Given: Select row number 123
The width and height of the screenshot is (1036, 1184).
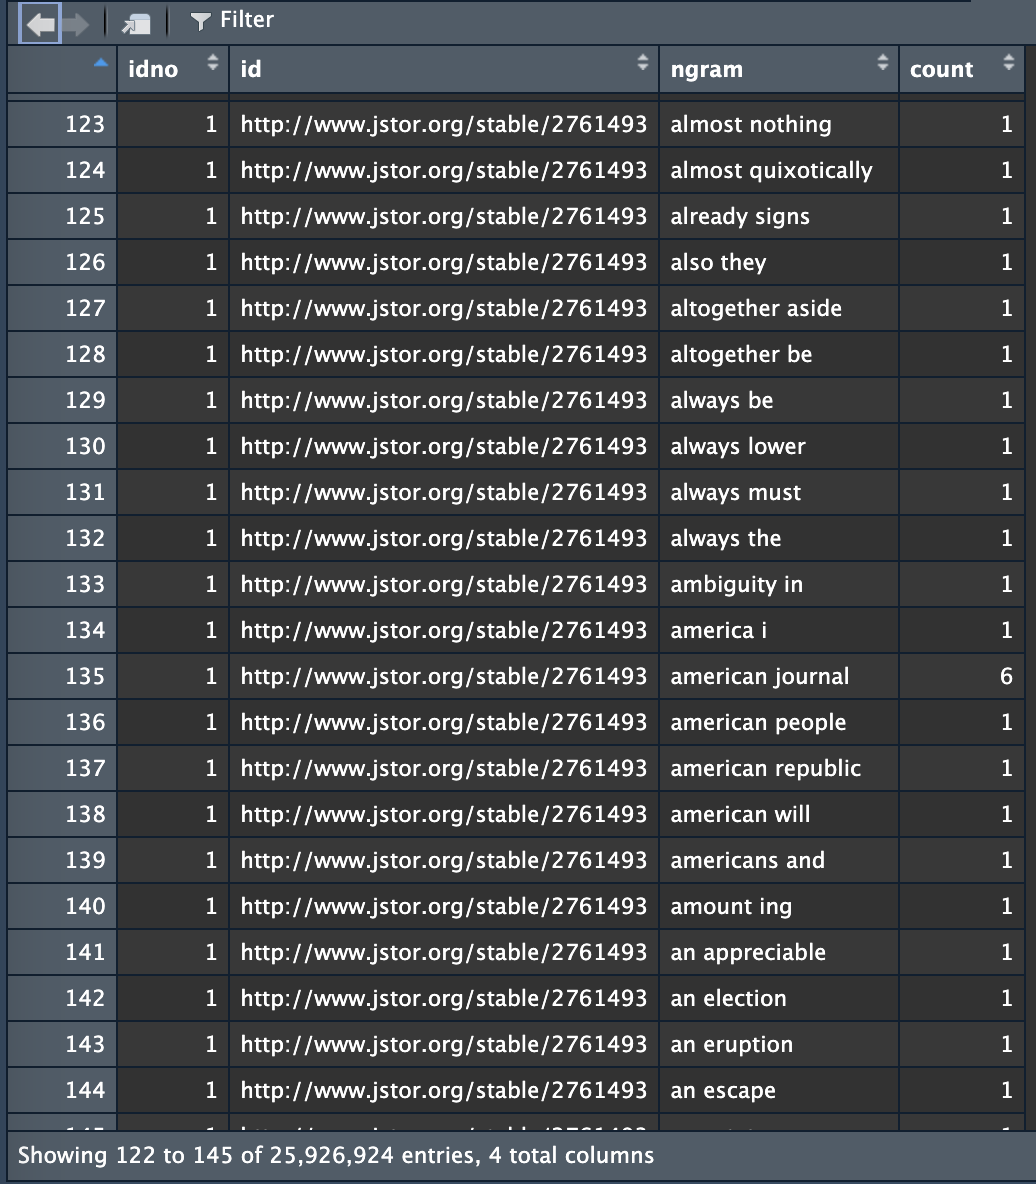Looking at the screenshot, I should tap(84, 125).
